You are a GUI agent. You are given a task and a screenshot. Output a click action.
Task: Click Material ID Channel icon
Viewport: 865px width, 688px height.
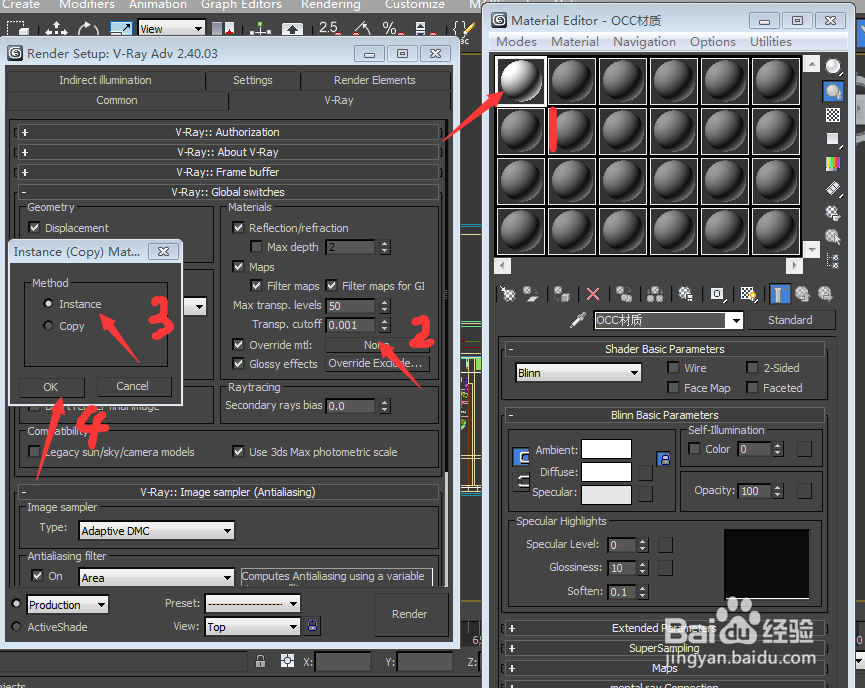(717, 294)
